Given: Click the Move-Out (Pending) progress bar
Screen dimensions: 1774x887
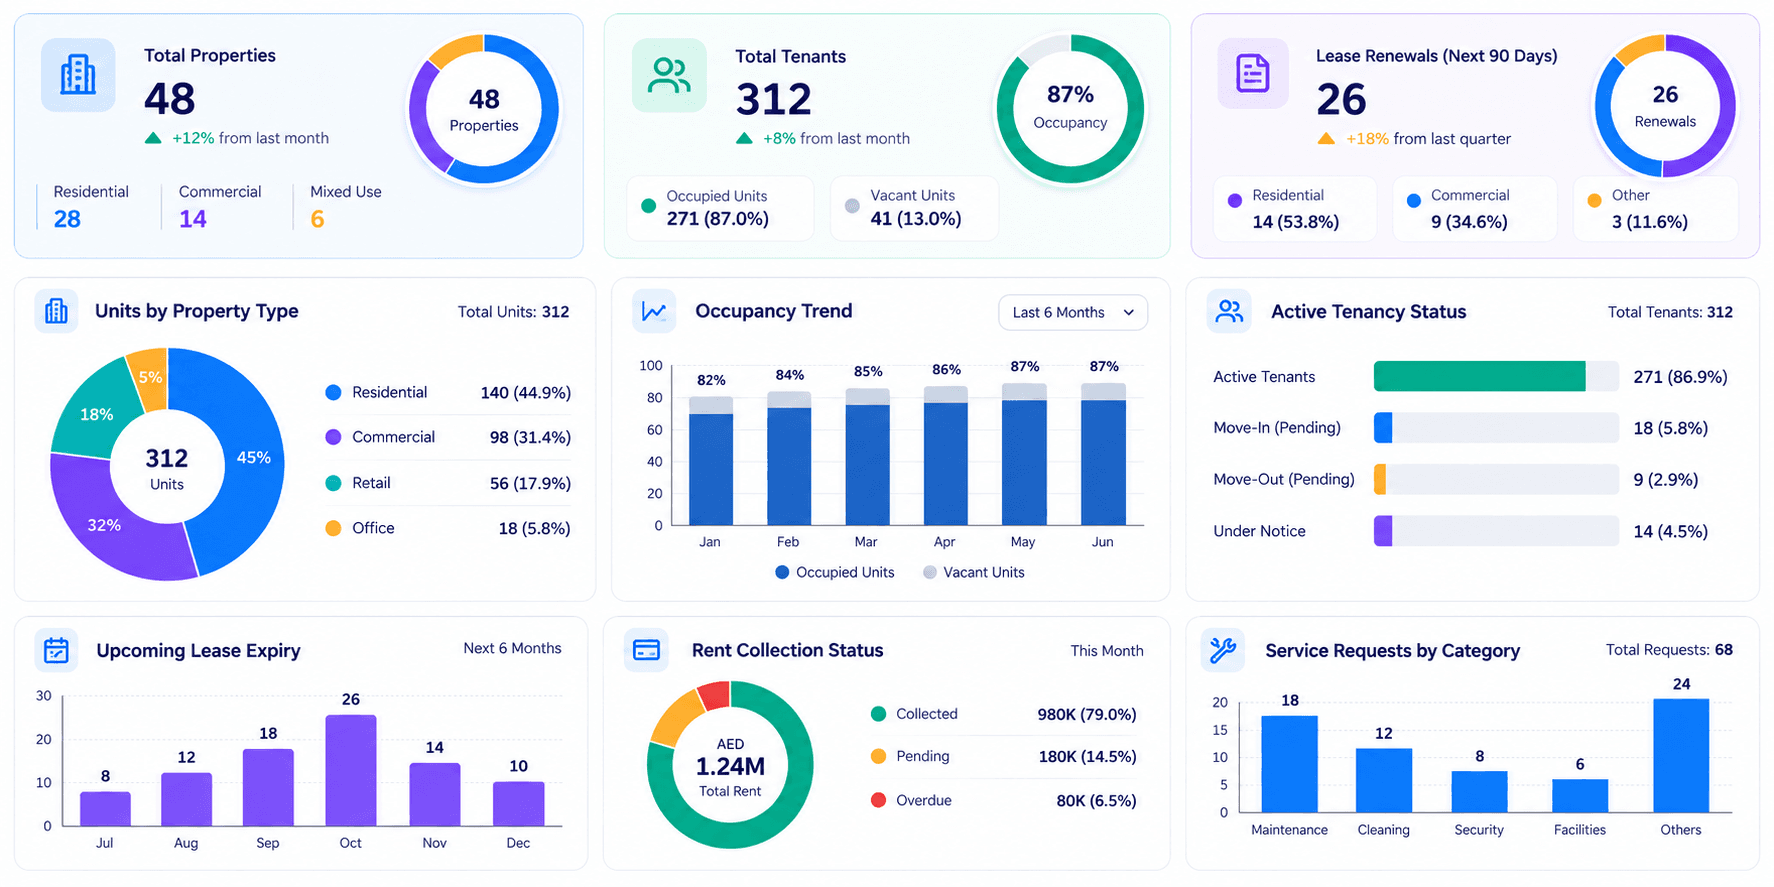Looking at the screenshot, I should point(1496,479).
